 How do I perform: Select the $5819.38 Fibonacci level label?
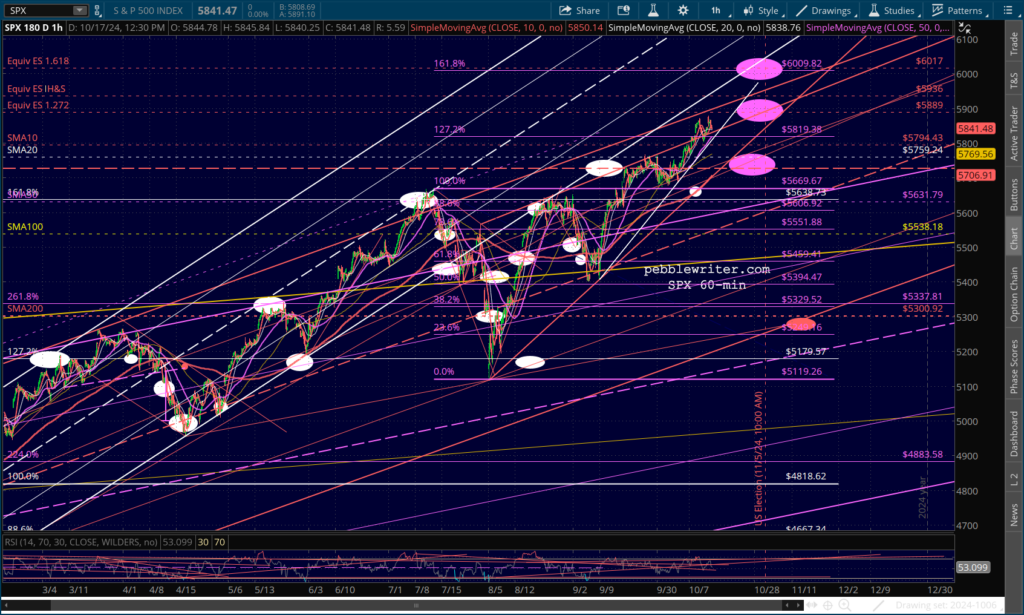click(x=801, y=129)
